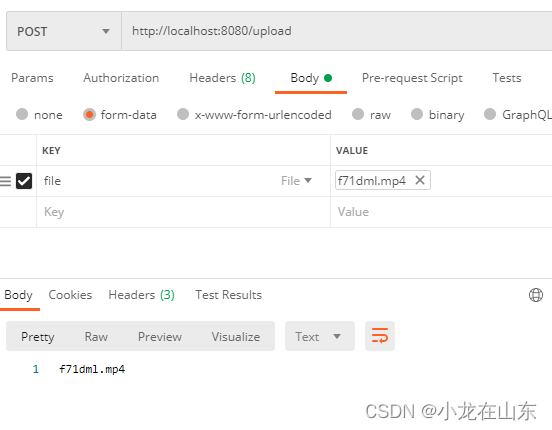Click the request URL field
This screenshot has height=430, width=552.
(337, 31)
